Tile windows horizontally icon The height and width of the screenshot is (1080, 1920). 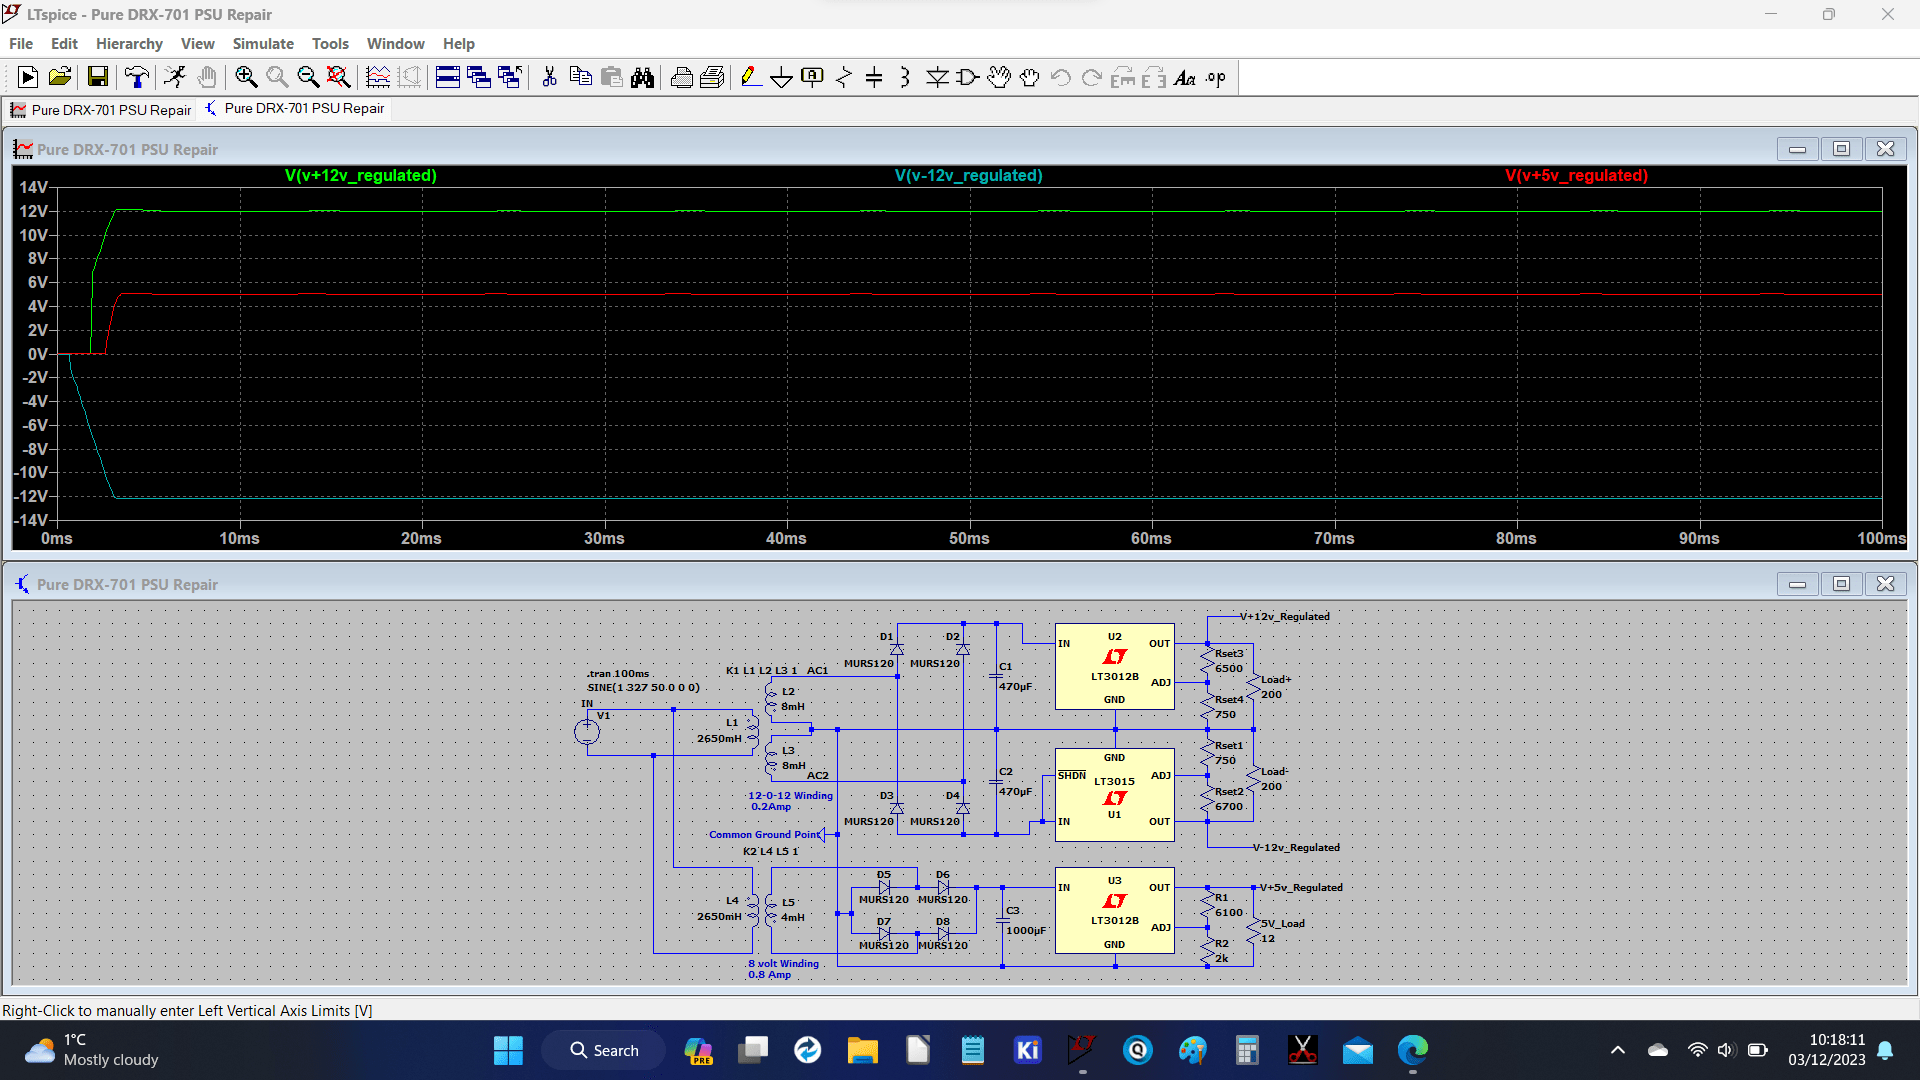(448, 77)
